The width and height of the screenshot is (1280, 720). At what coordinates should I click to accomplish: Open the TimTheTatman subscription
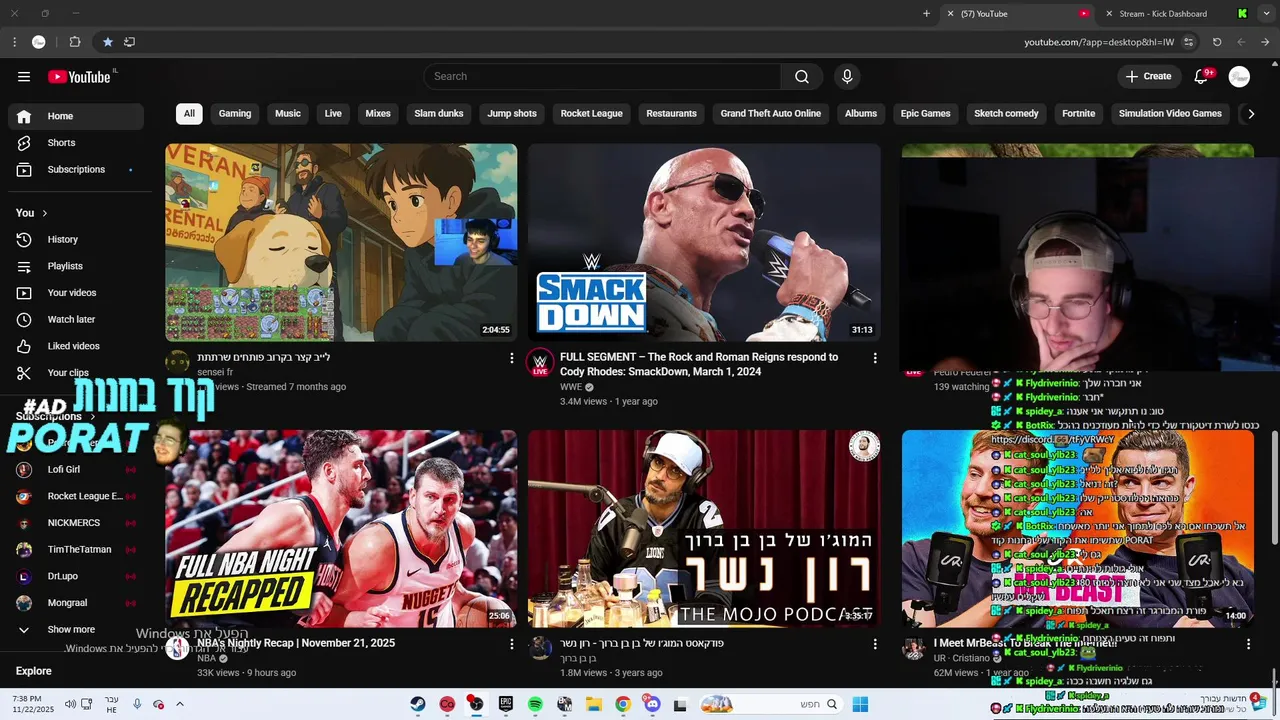click(x=76, y=550)
